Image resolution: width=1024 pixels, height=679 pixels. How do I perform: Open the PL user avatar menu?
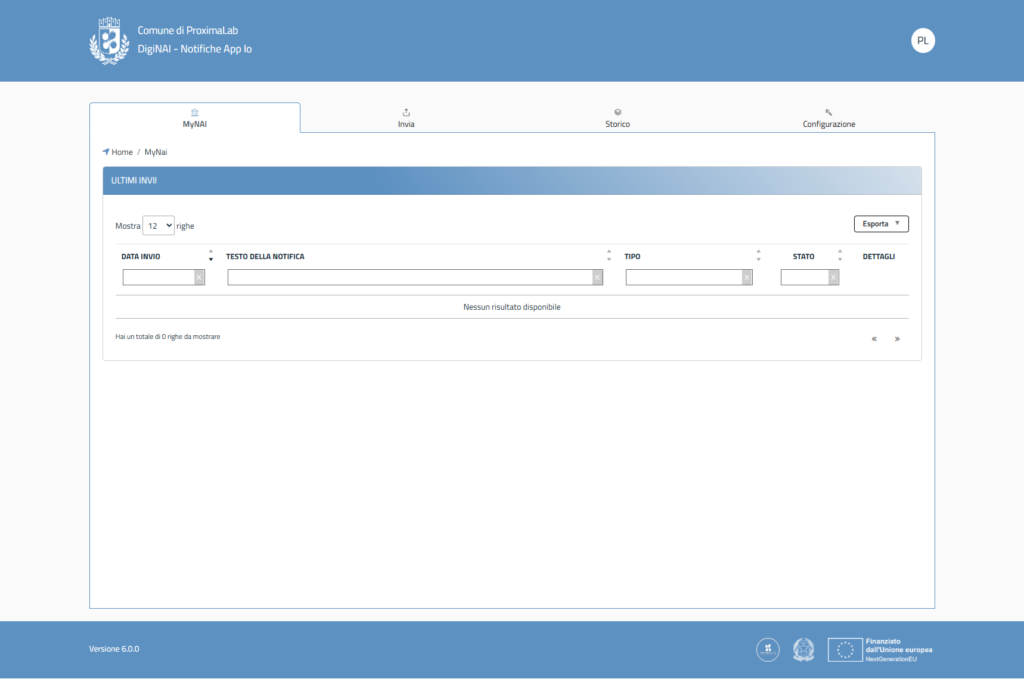pos(922,41)
